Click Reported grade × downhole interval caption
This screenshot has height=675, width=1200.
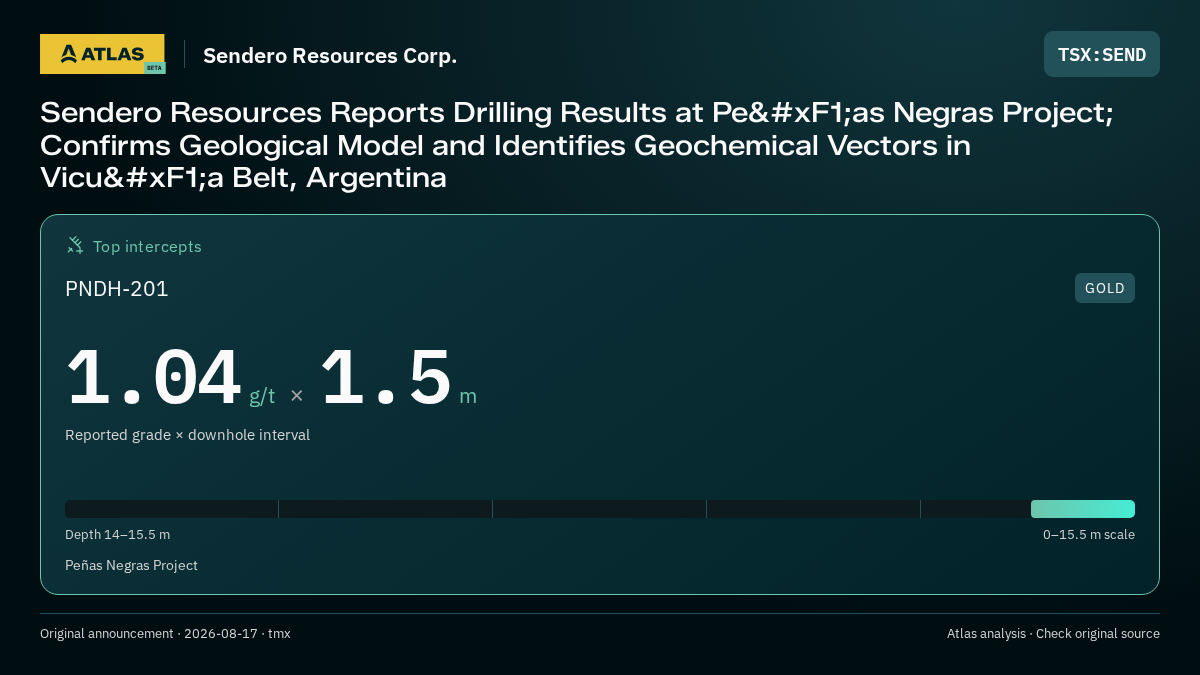pyautogui.click(x=187, y=435)
